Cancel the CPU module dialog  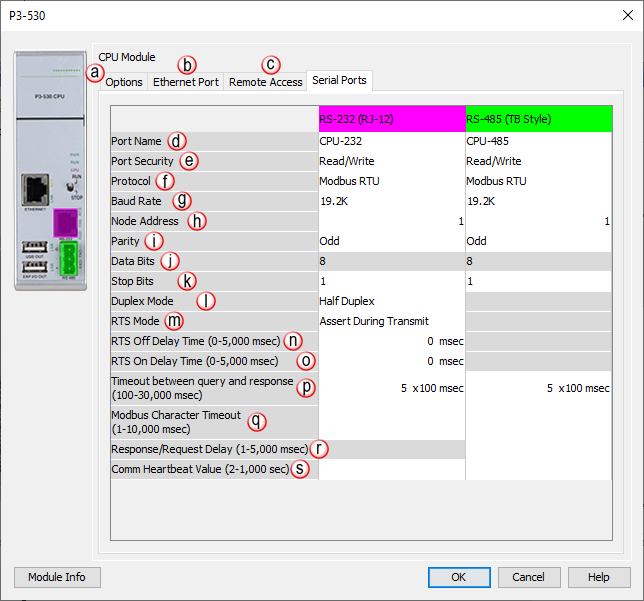point(528,577)
